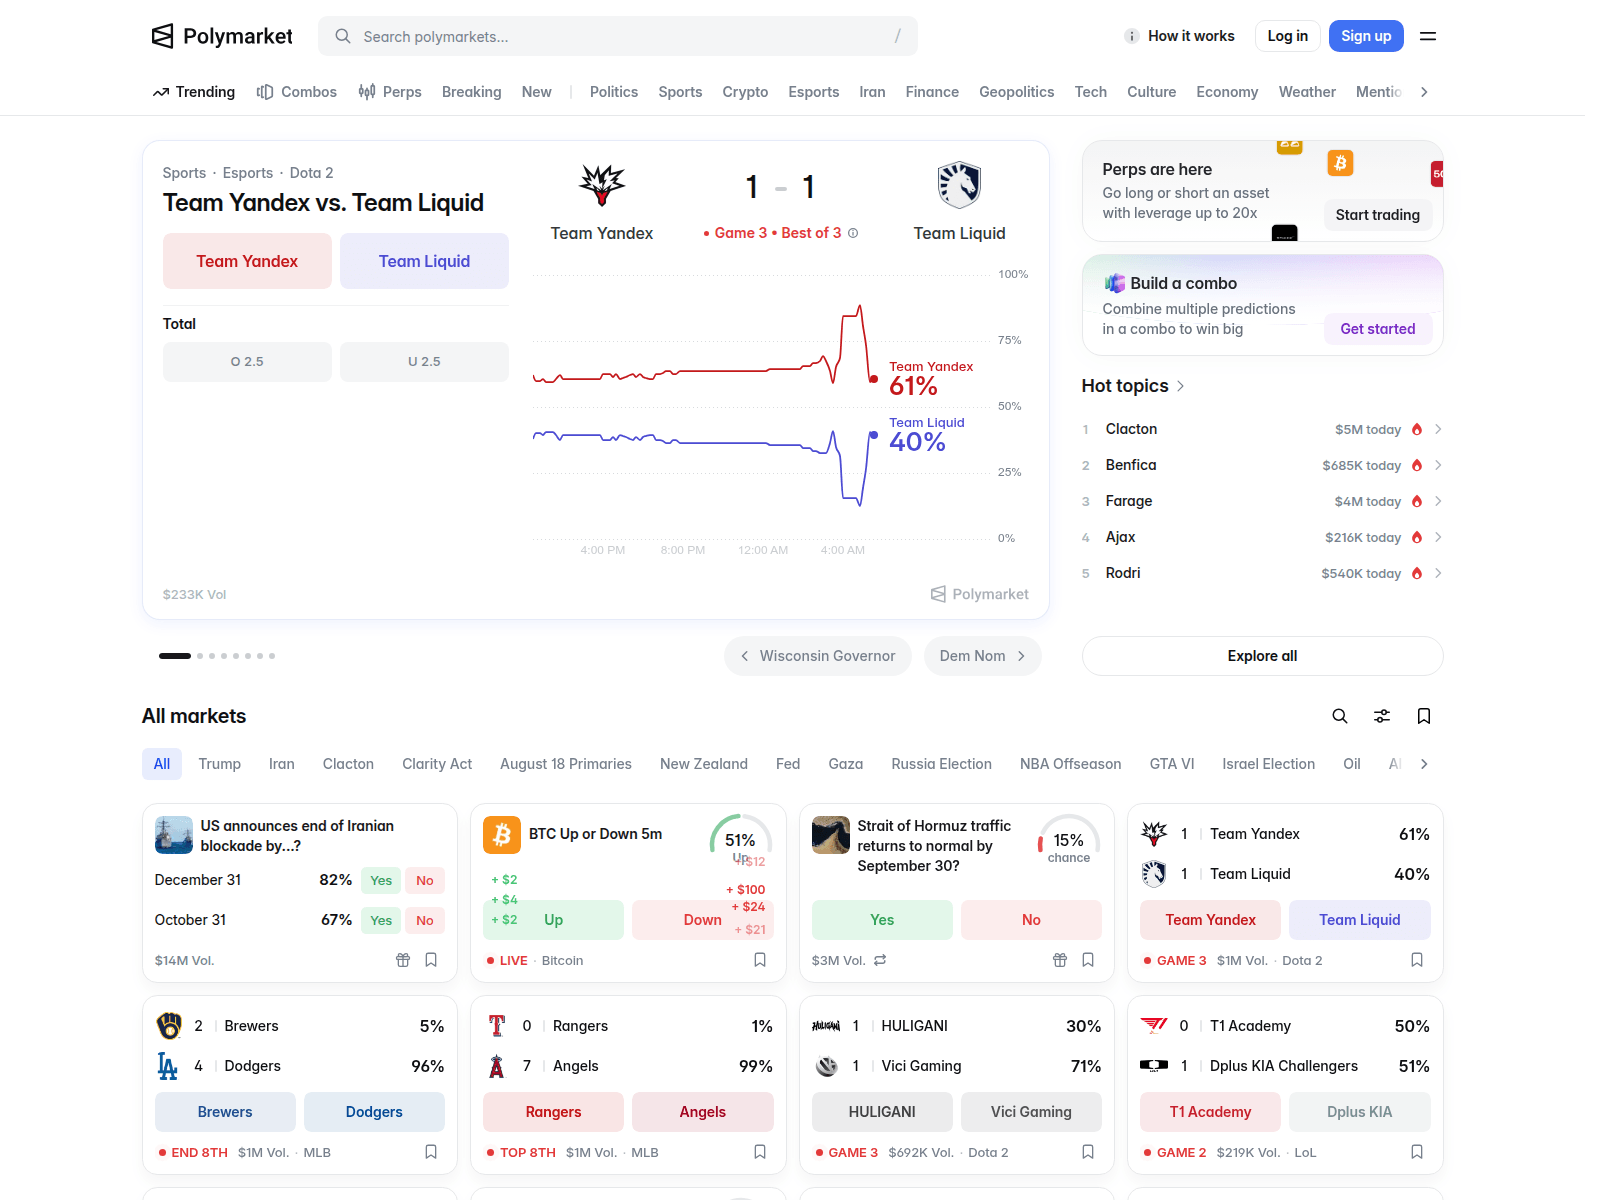The height and width of the screenshot is (1200, 1600).
Task: Click the Team Yandex logo in featured match
Action: coord(602,185)
